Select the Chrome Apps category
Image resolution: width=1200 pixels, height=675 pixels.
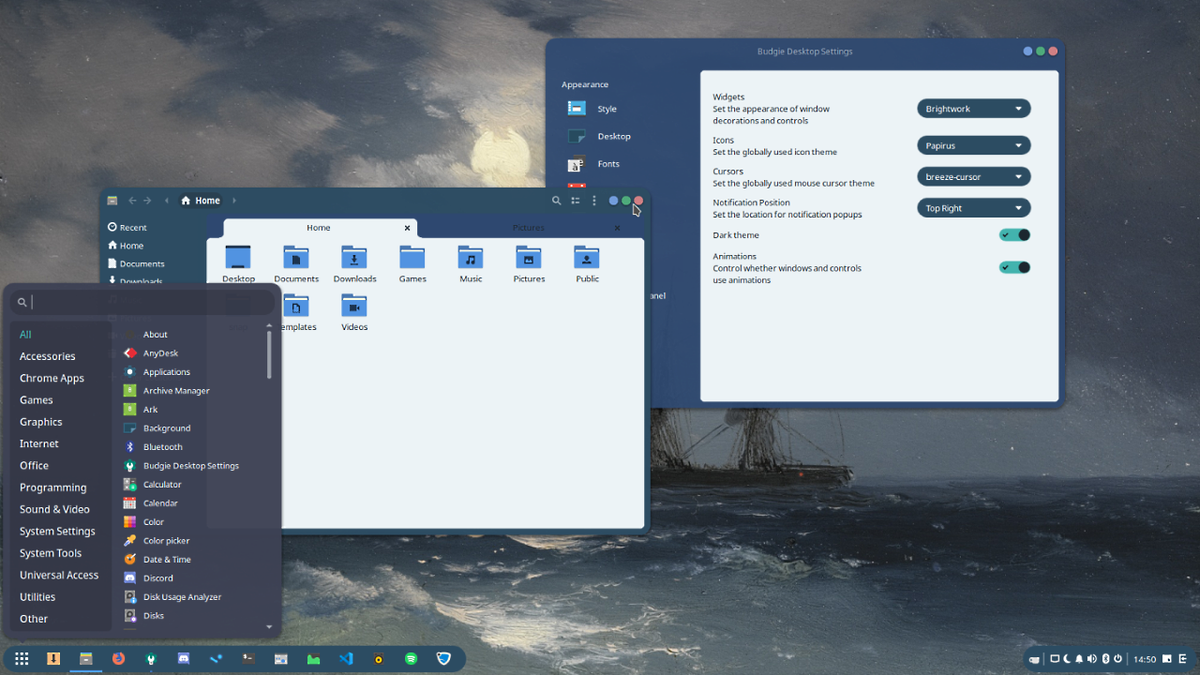point(52,378)
